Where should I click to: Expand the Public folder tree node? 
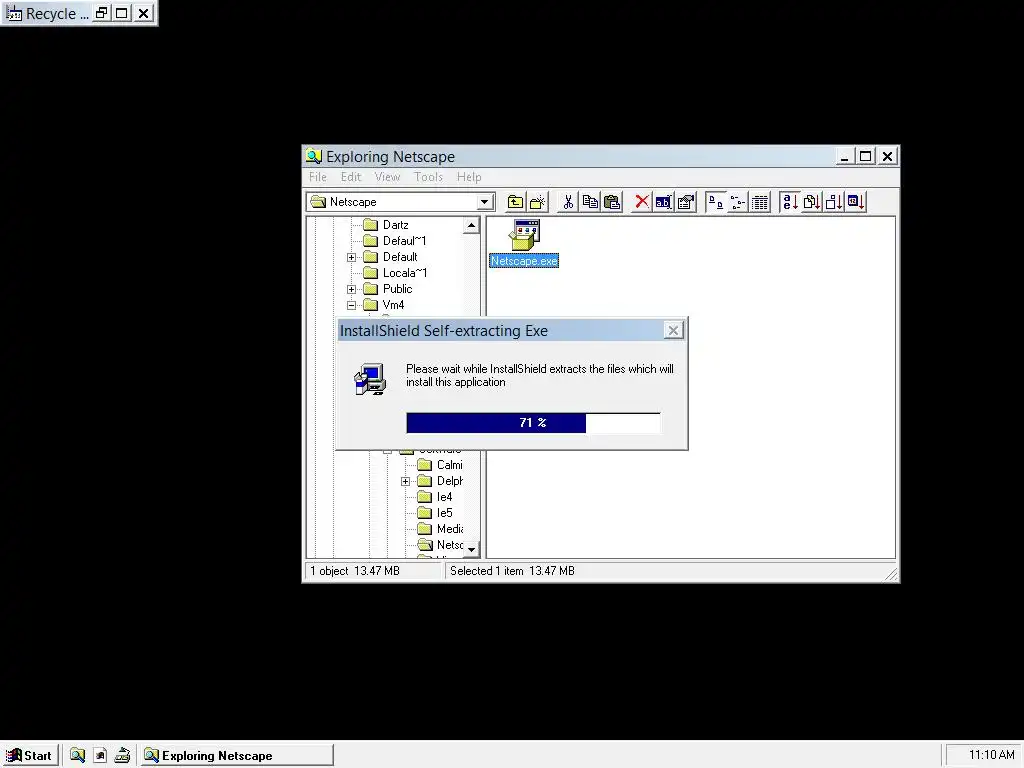tap(351, 289)
